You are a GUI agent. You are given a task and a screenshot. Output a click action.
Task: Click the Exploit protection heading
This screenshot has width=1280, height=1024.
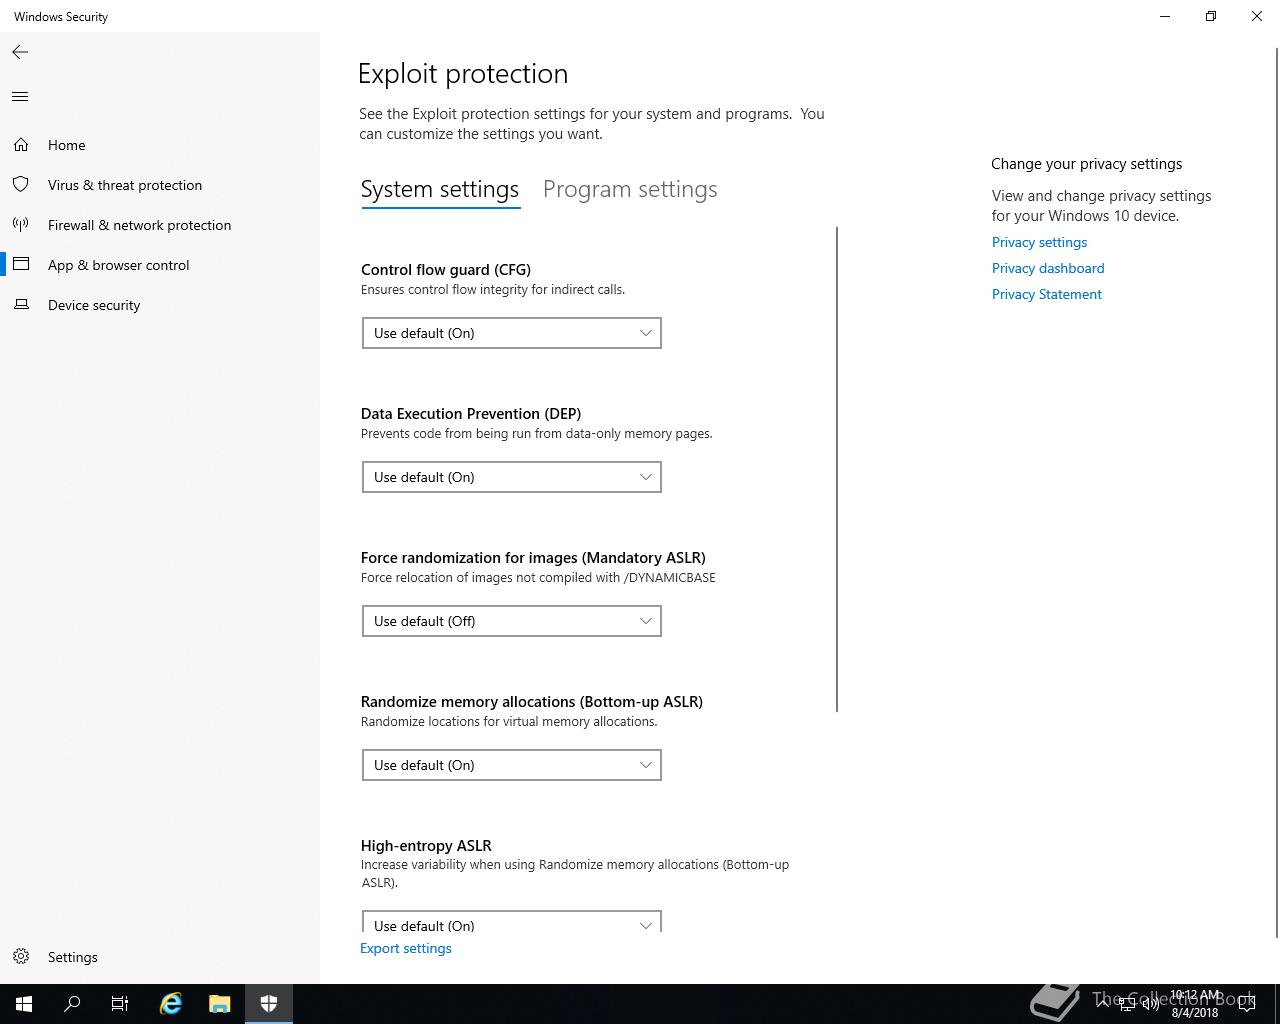pyautogui.click(x=463, y=73)
